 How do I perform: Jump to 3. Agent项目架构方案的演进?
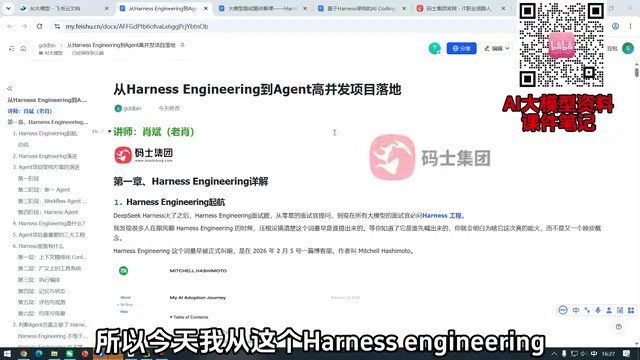click(46, 167)
